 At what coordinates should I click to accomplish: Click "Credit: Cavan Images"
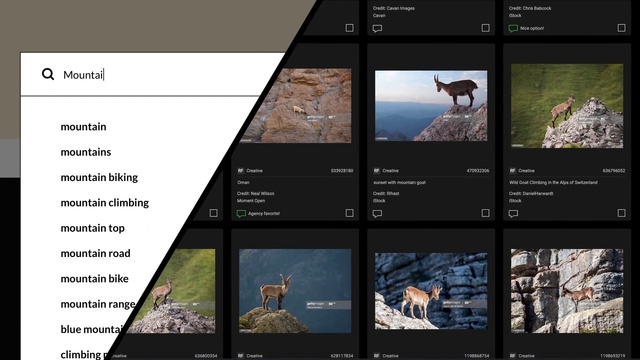point(394,8)
